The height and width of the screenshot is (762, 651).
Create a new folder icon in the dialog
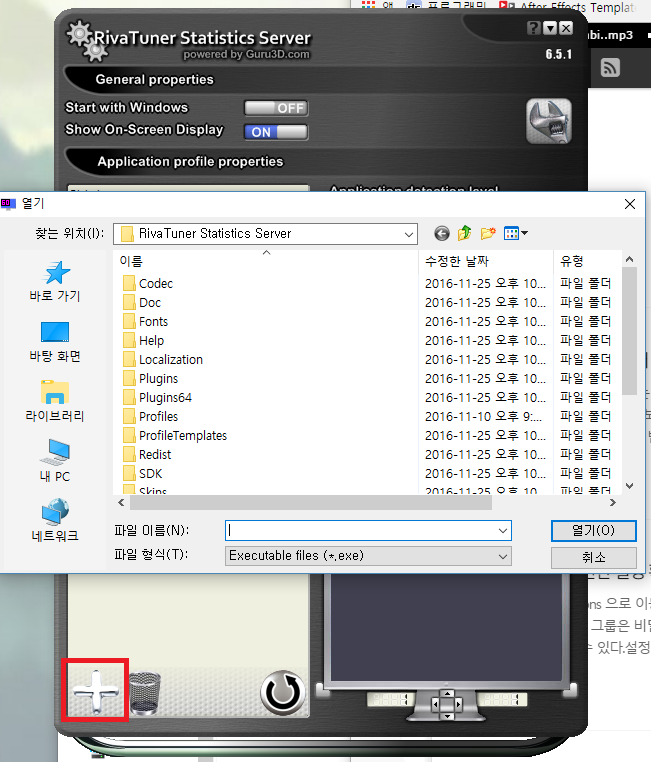pyautogui.click(x=488, y=233)
